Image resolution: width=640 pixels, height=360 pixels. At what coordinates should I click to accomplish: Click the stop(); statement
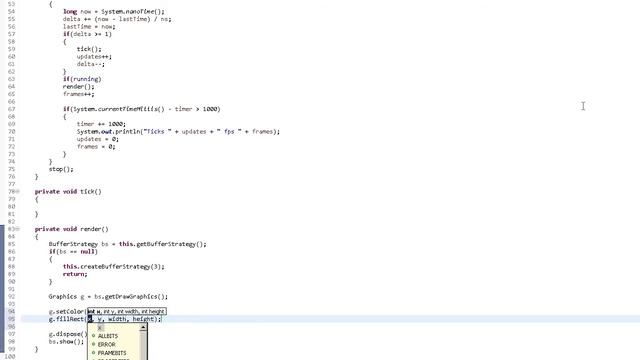[x=61, y=169]
